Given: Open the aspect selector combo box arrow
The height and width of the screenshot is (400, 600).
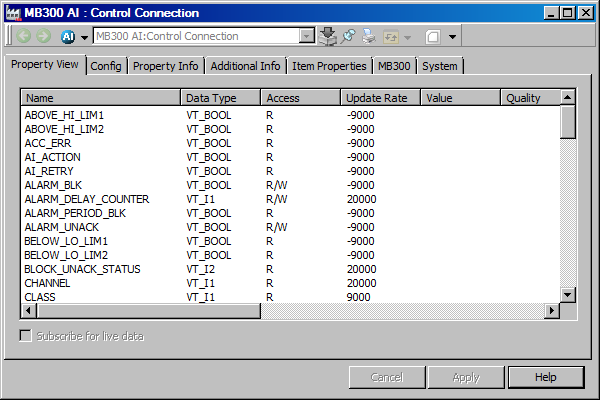Looking at the screenshot, I should pos(307,36).
